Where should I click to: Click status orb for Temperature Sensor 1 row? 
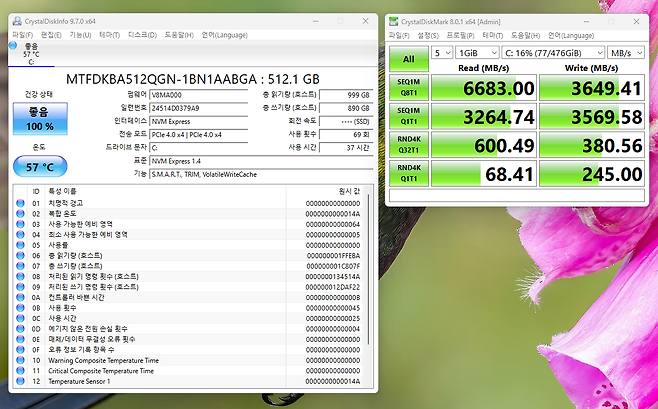21,381
